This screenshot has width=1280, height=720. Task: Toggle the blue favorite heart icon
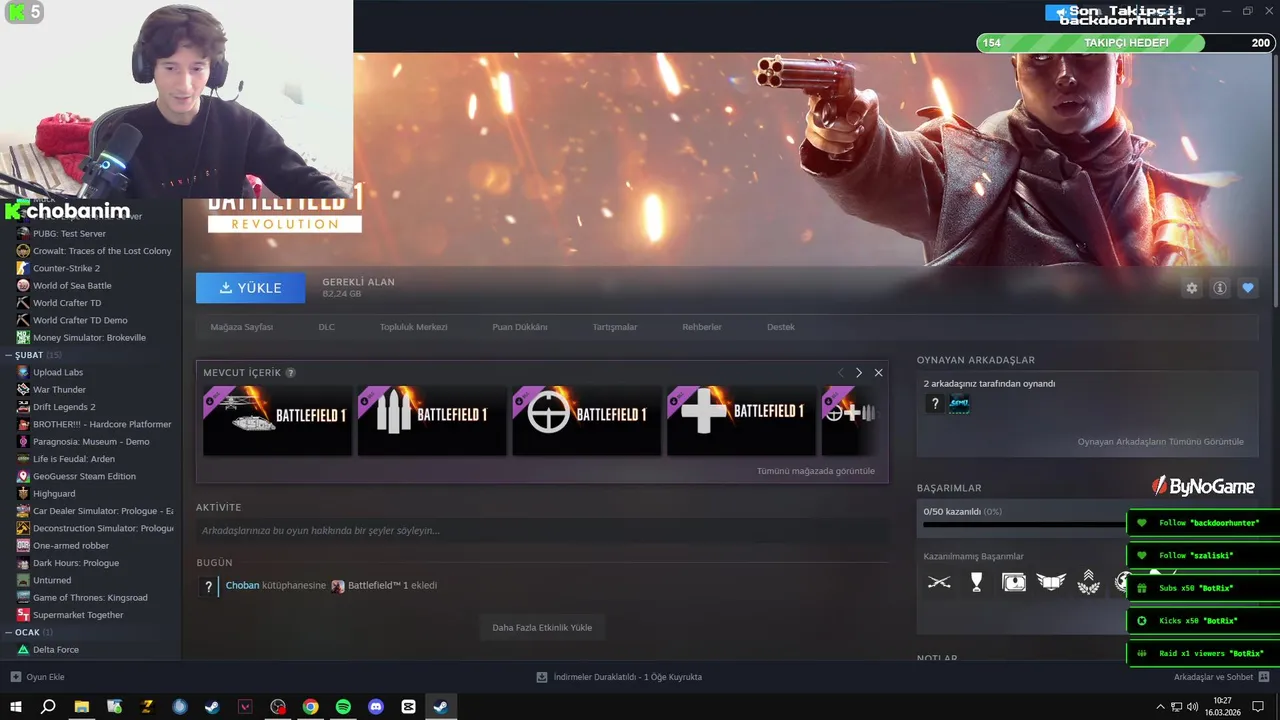click(x=1247, y=288)
